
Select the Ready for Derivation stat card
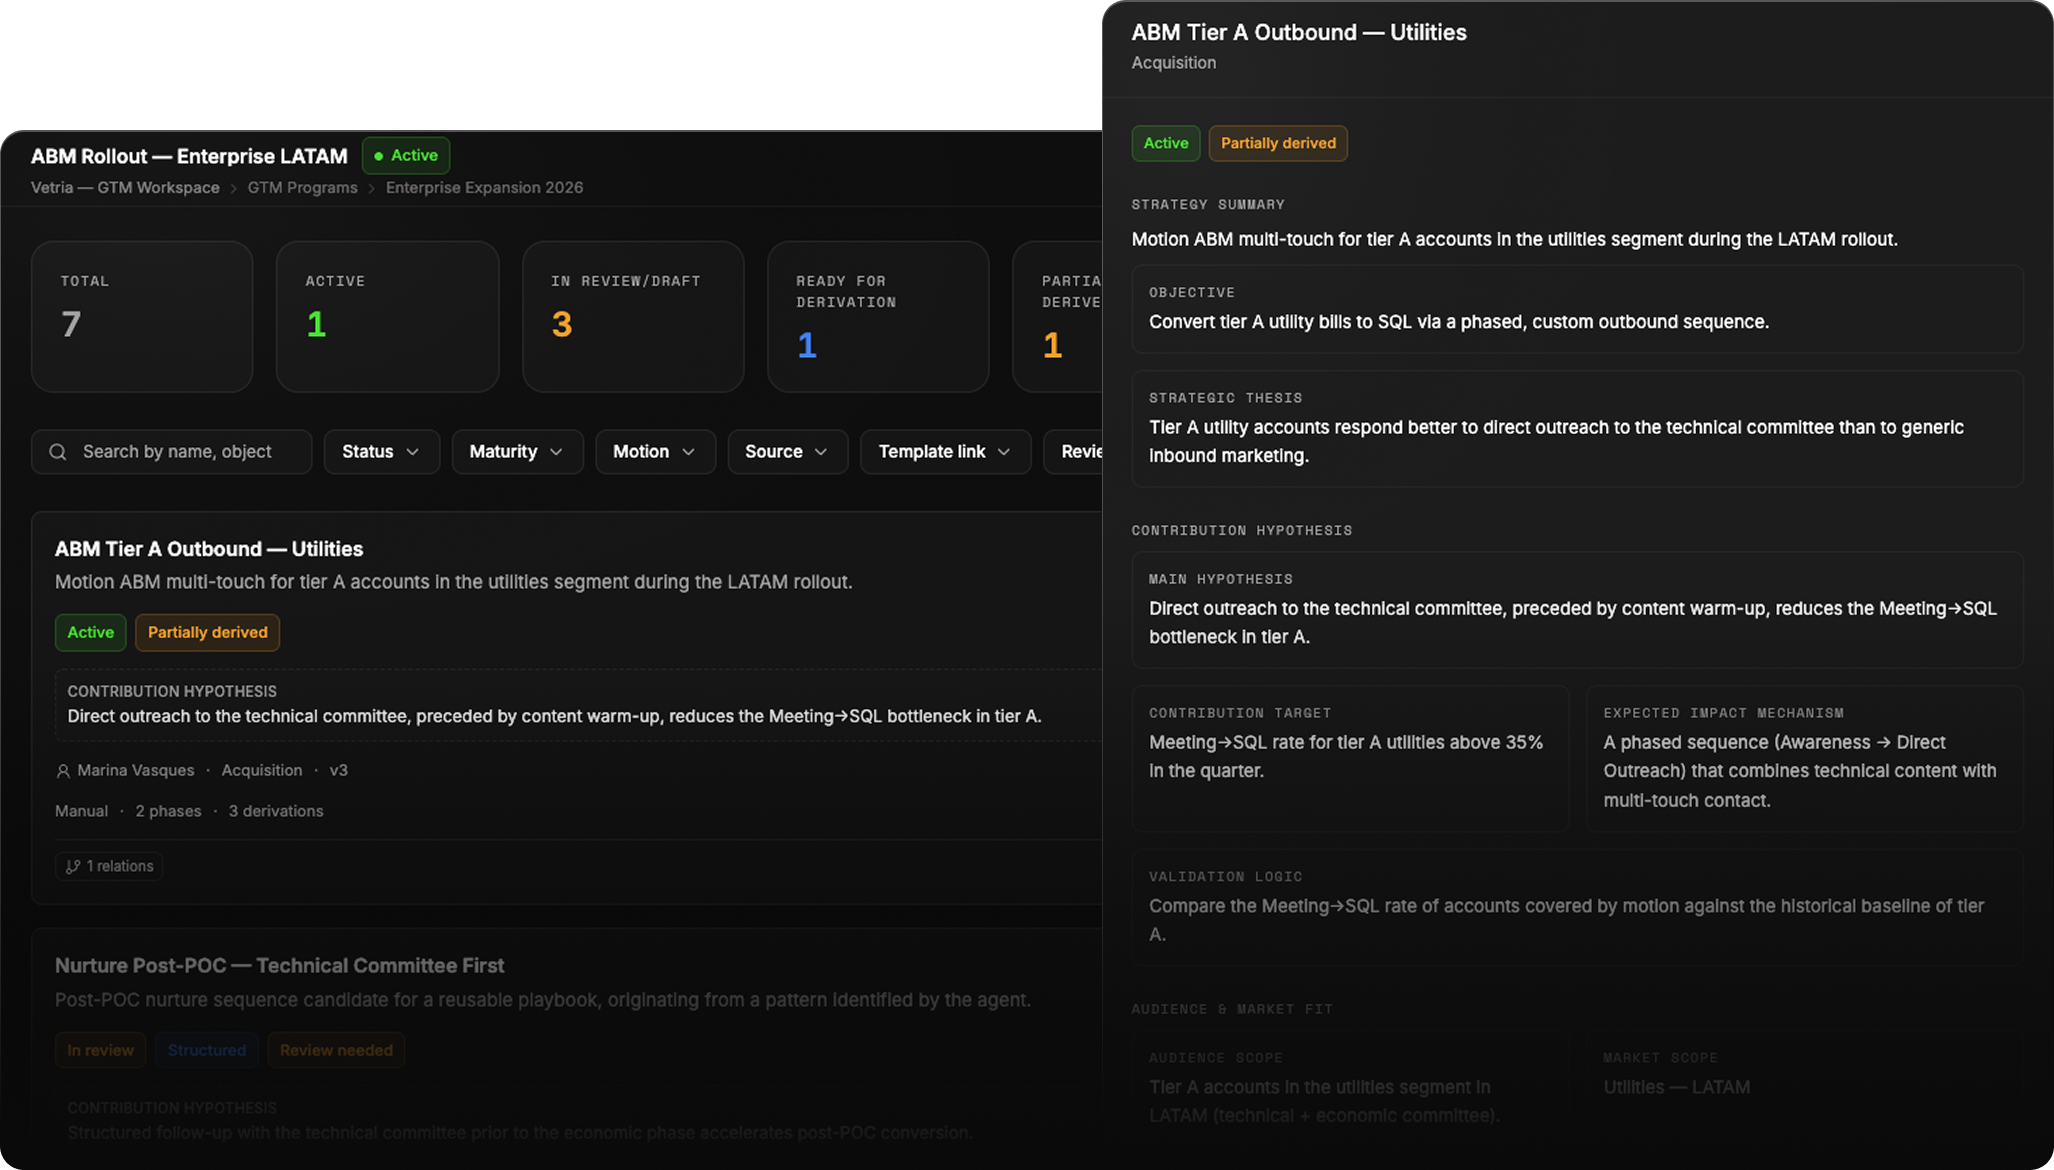tap(878, 316)
